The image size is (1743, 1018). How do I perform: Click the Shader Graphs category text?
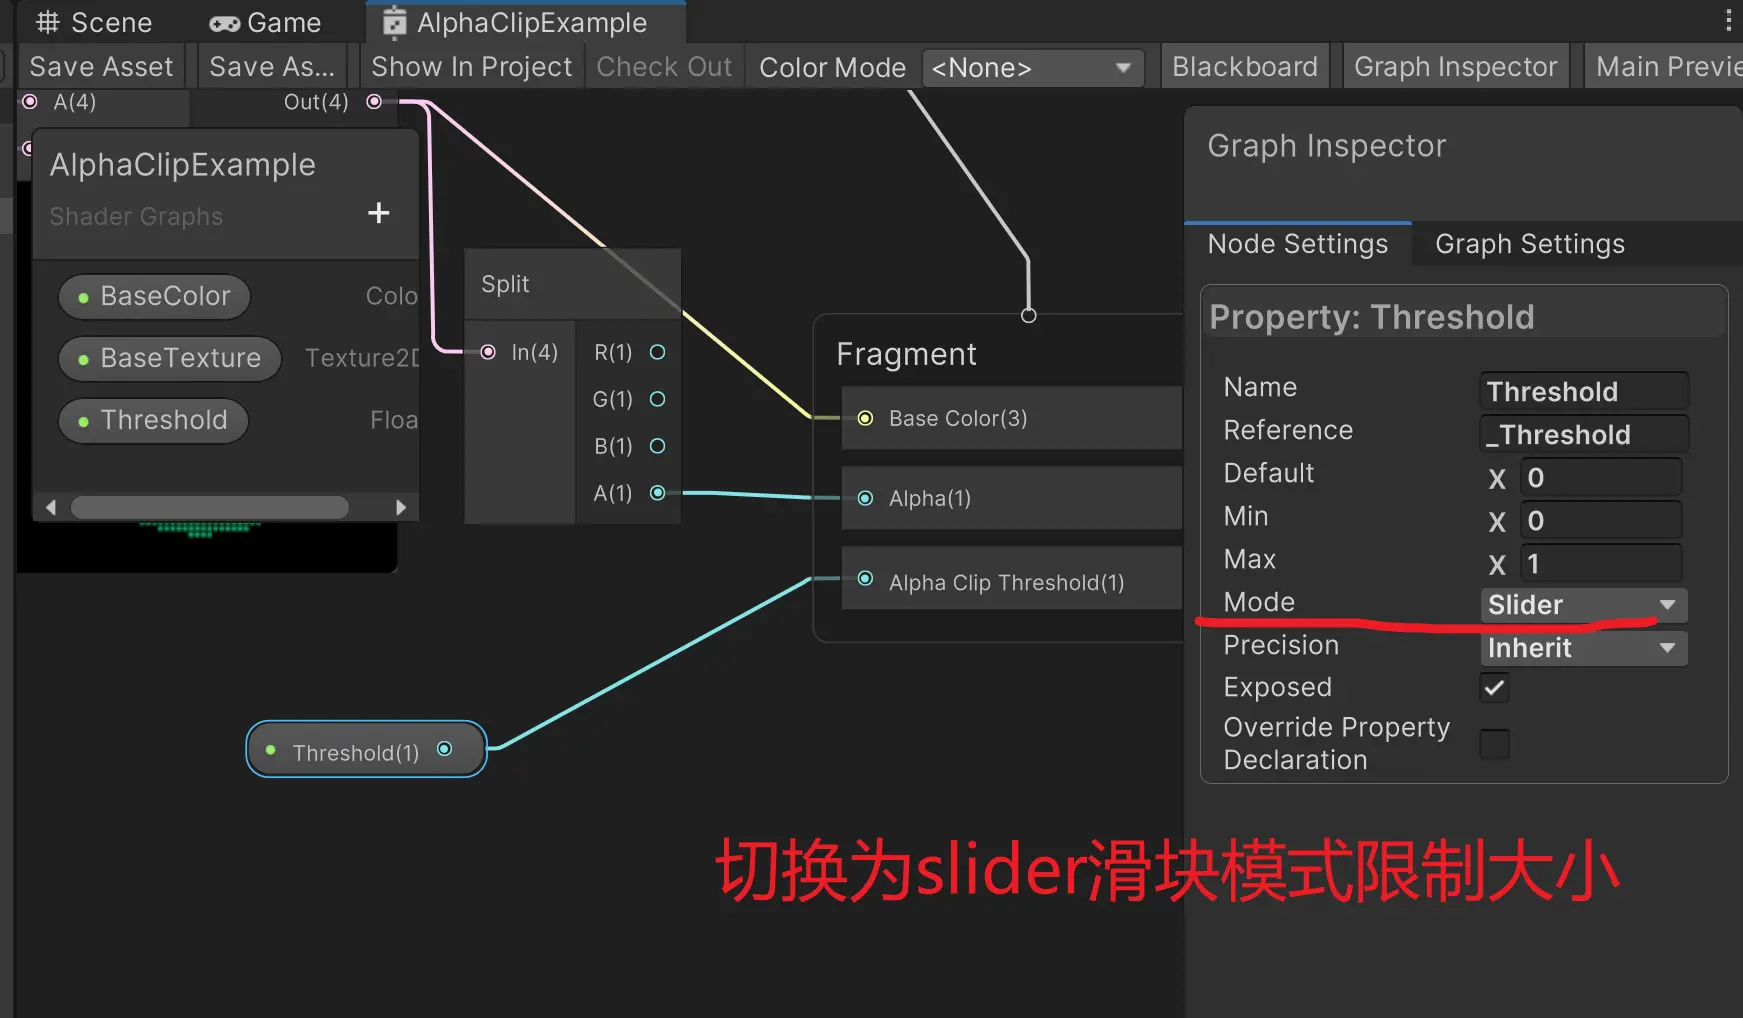pos(136,217)
